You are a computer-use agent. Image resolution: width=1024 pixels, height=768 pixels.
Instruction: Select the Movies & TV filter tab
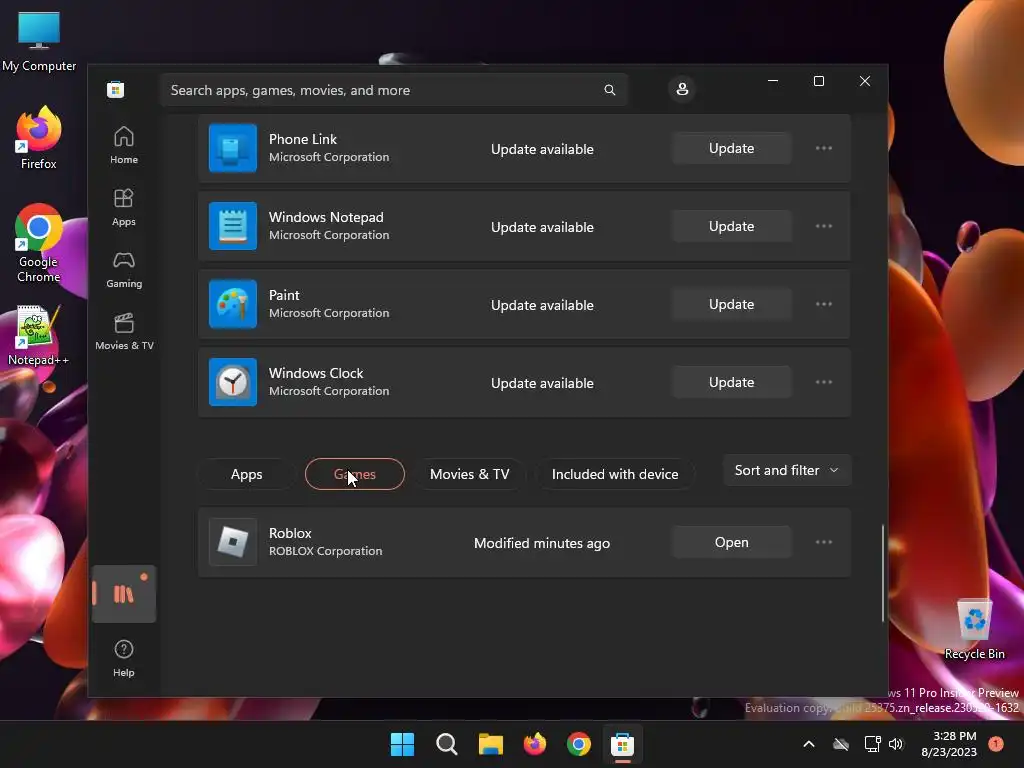coord(470,474)
